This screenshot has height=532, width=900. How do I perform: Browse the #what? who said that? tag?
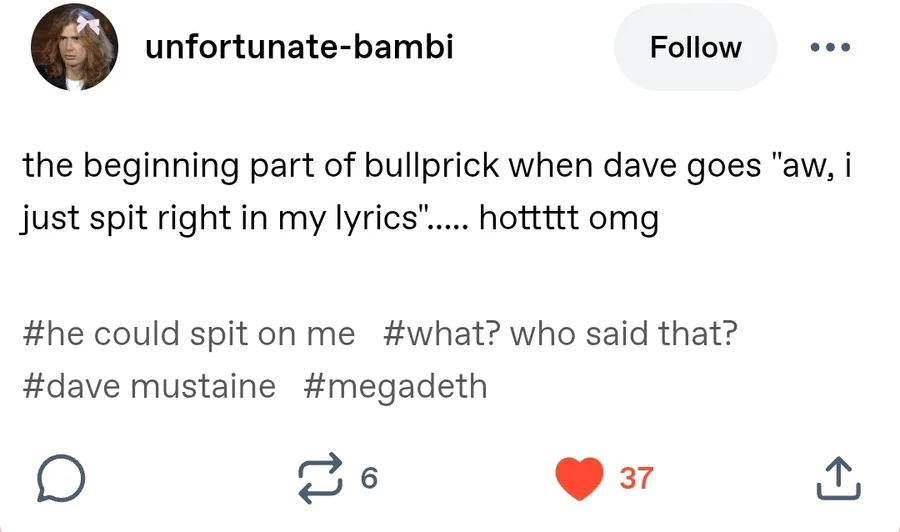[x=560, y=334]
